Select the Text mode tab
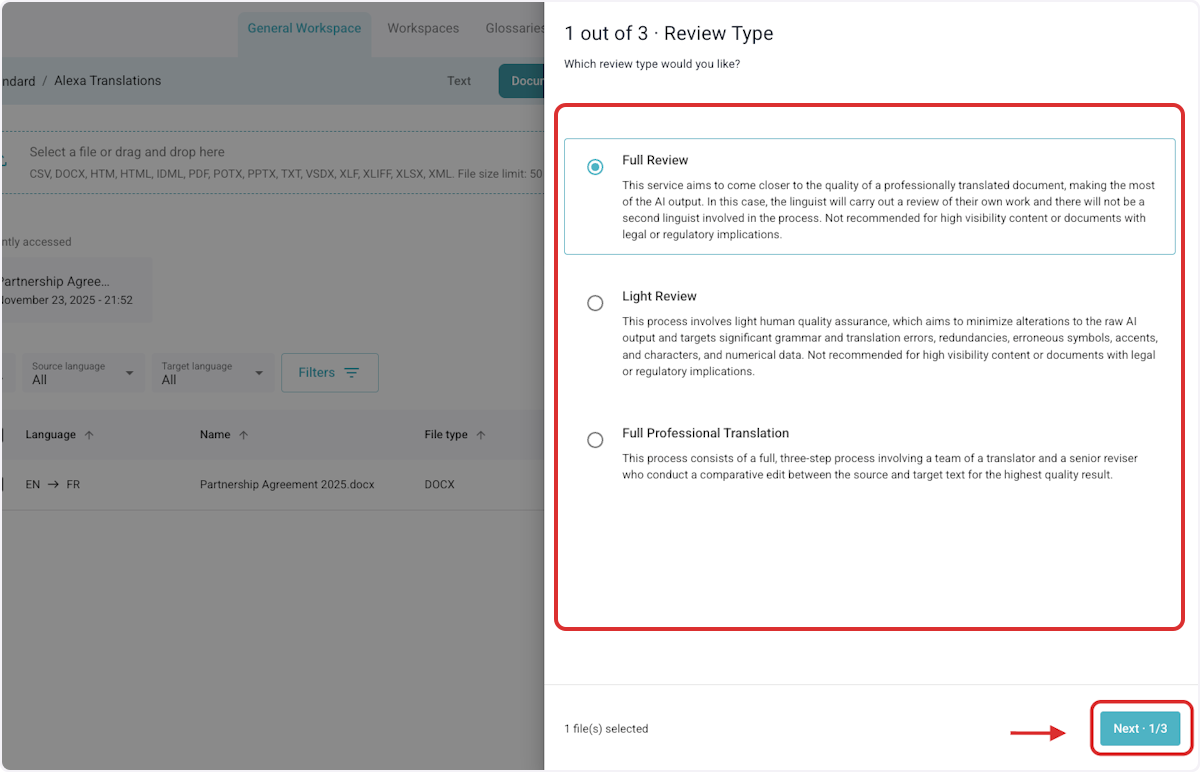The width and height of the screenshot is (1200, 772). (x=459, y=81)
